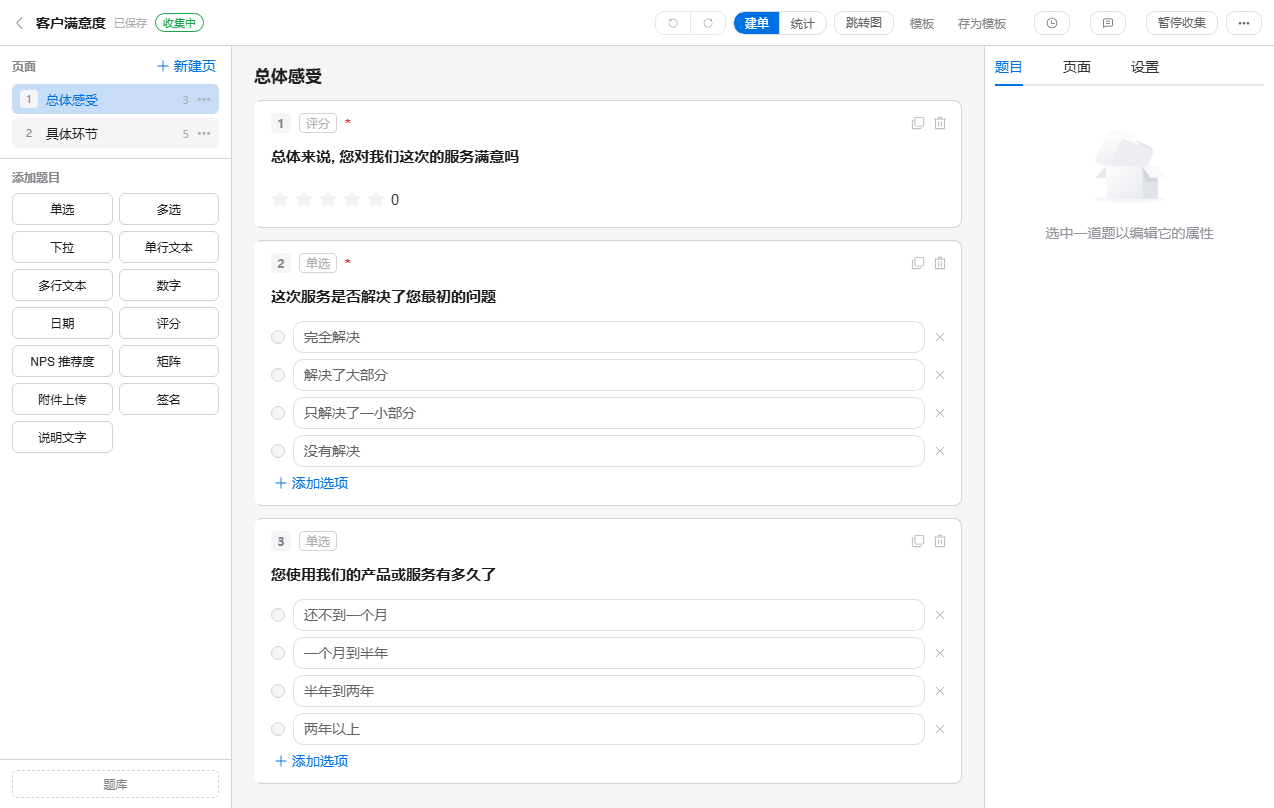Open the history clock icon
This screenshot has height=808, width=1274.
coord(1052,23)
